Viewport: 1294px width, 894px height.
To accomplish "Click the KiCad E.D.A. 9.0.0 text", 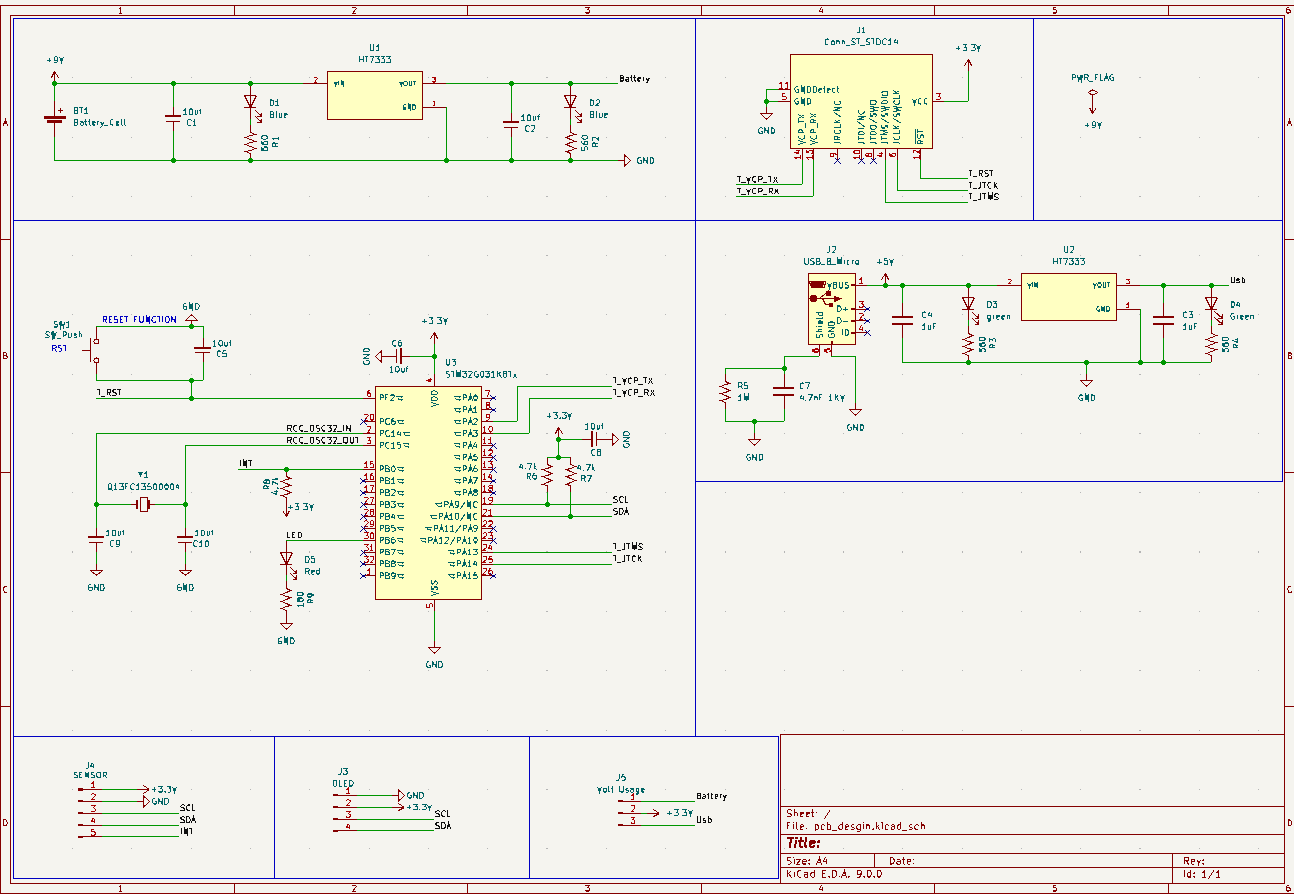I will click(835, 873).
